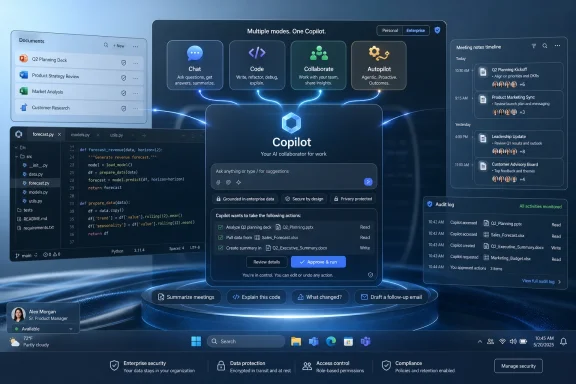Image resolution: width=576 pixels, height=384 pixels.
Task: Click the shield icon beside Enterprise toggle
Action: (437, 30)
